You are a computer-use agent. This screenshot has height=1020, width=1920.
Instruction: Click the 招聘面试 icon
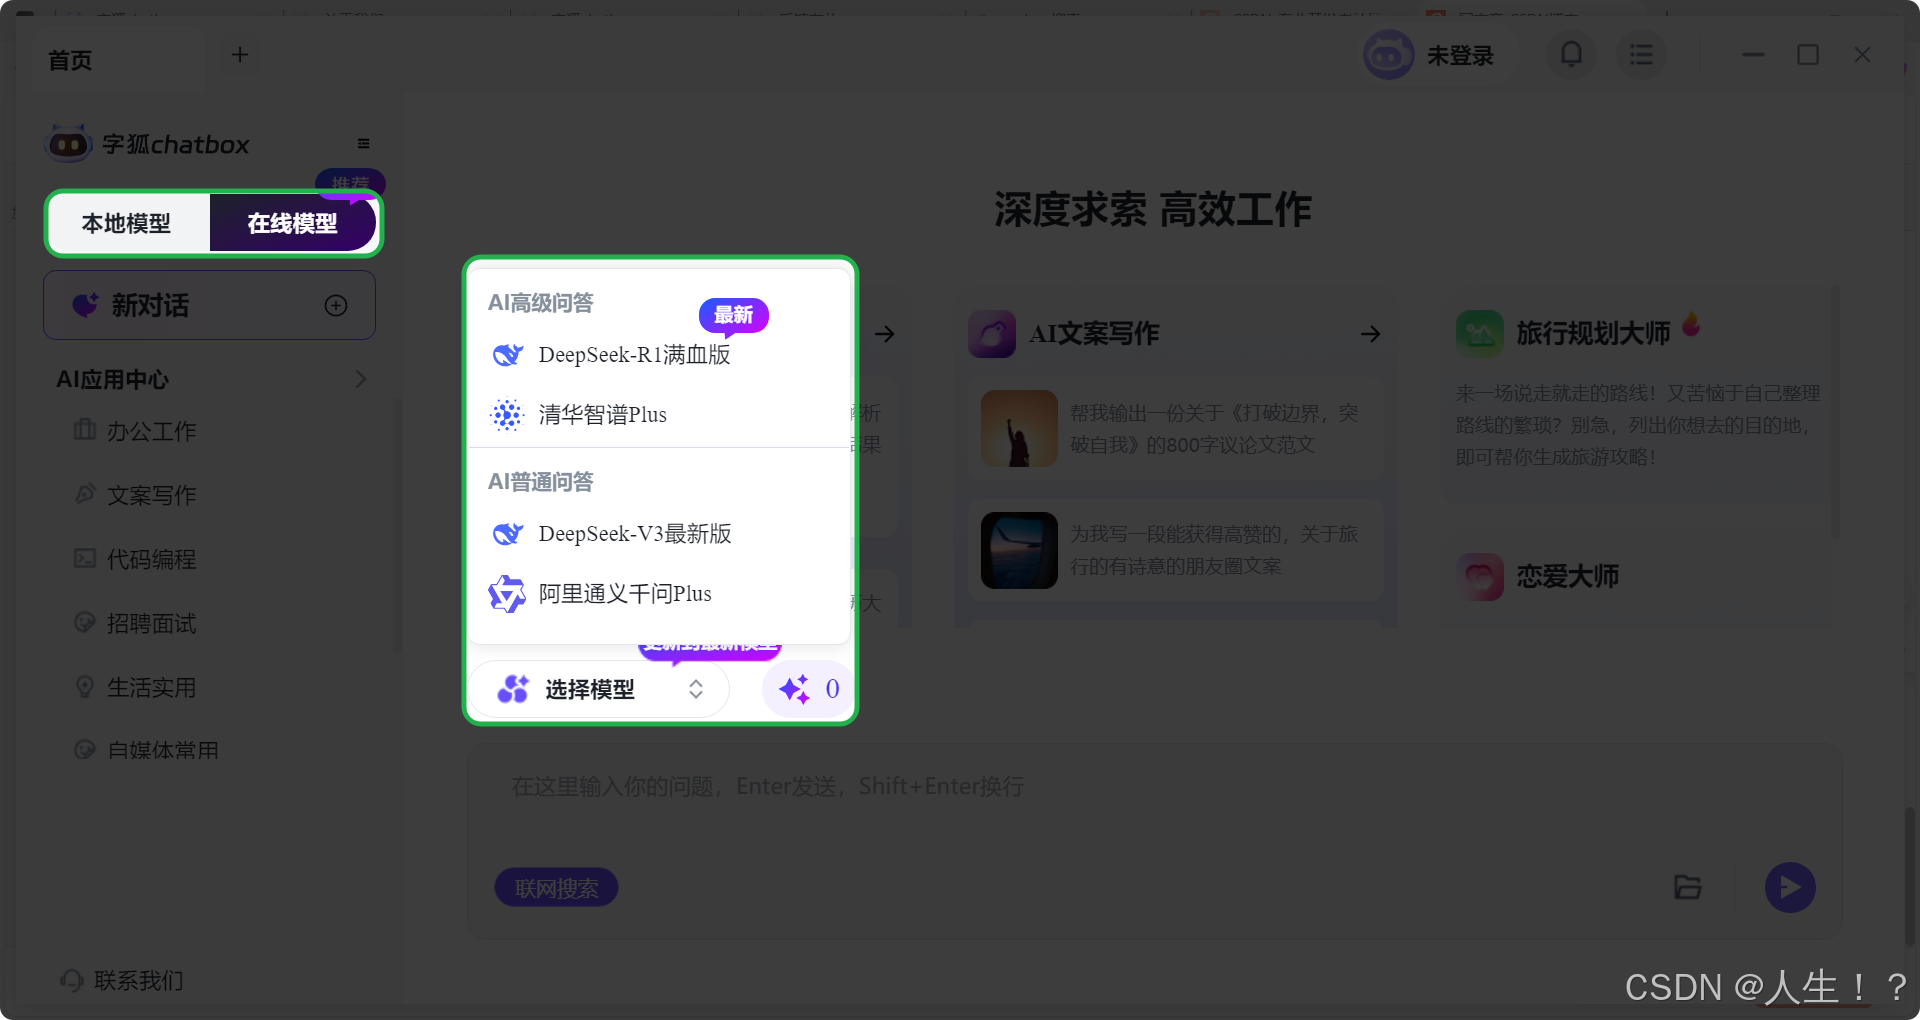pos(85,622)
